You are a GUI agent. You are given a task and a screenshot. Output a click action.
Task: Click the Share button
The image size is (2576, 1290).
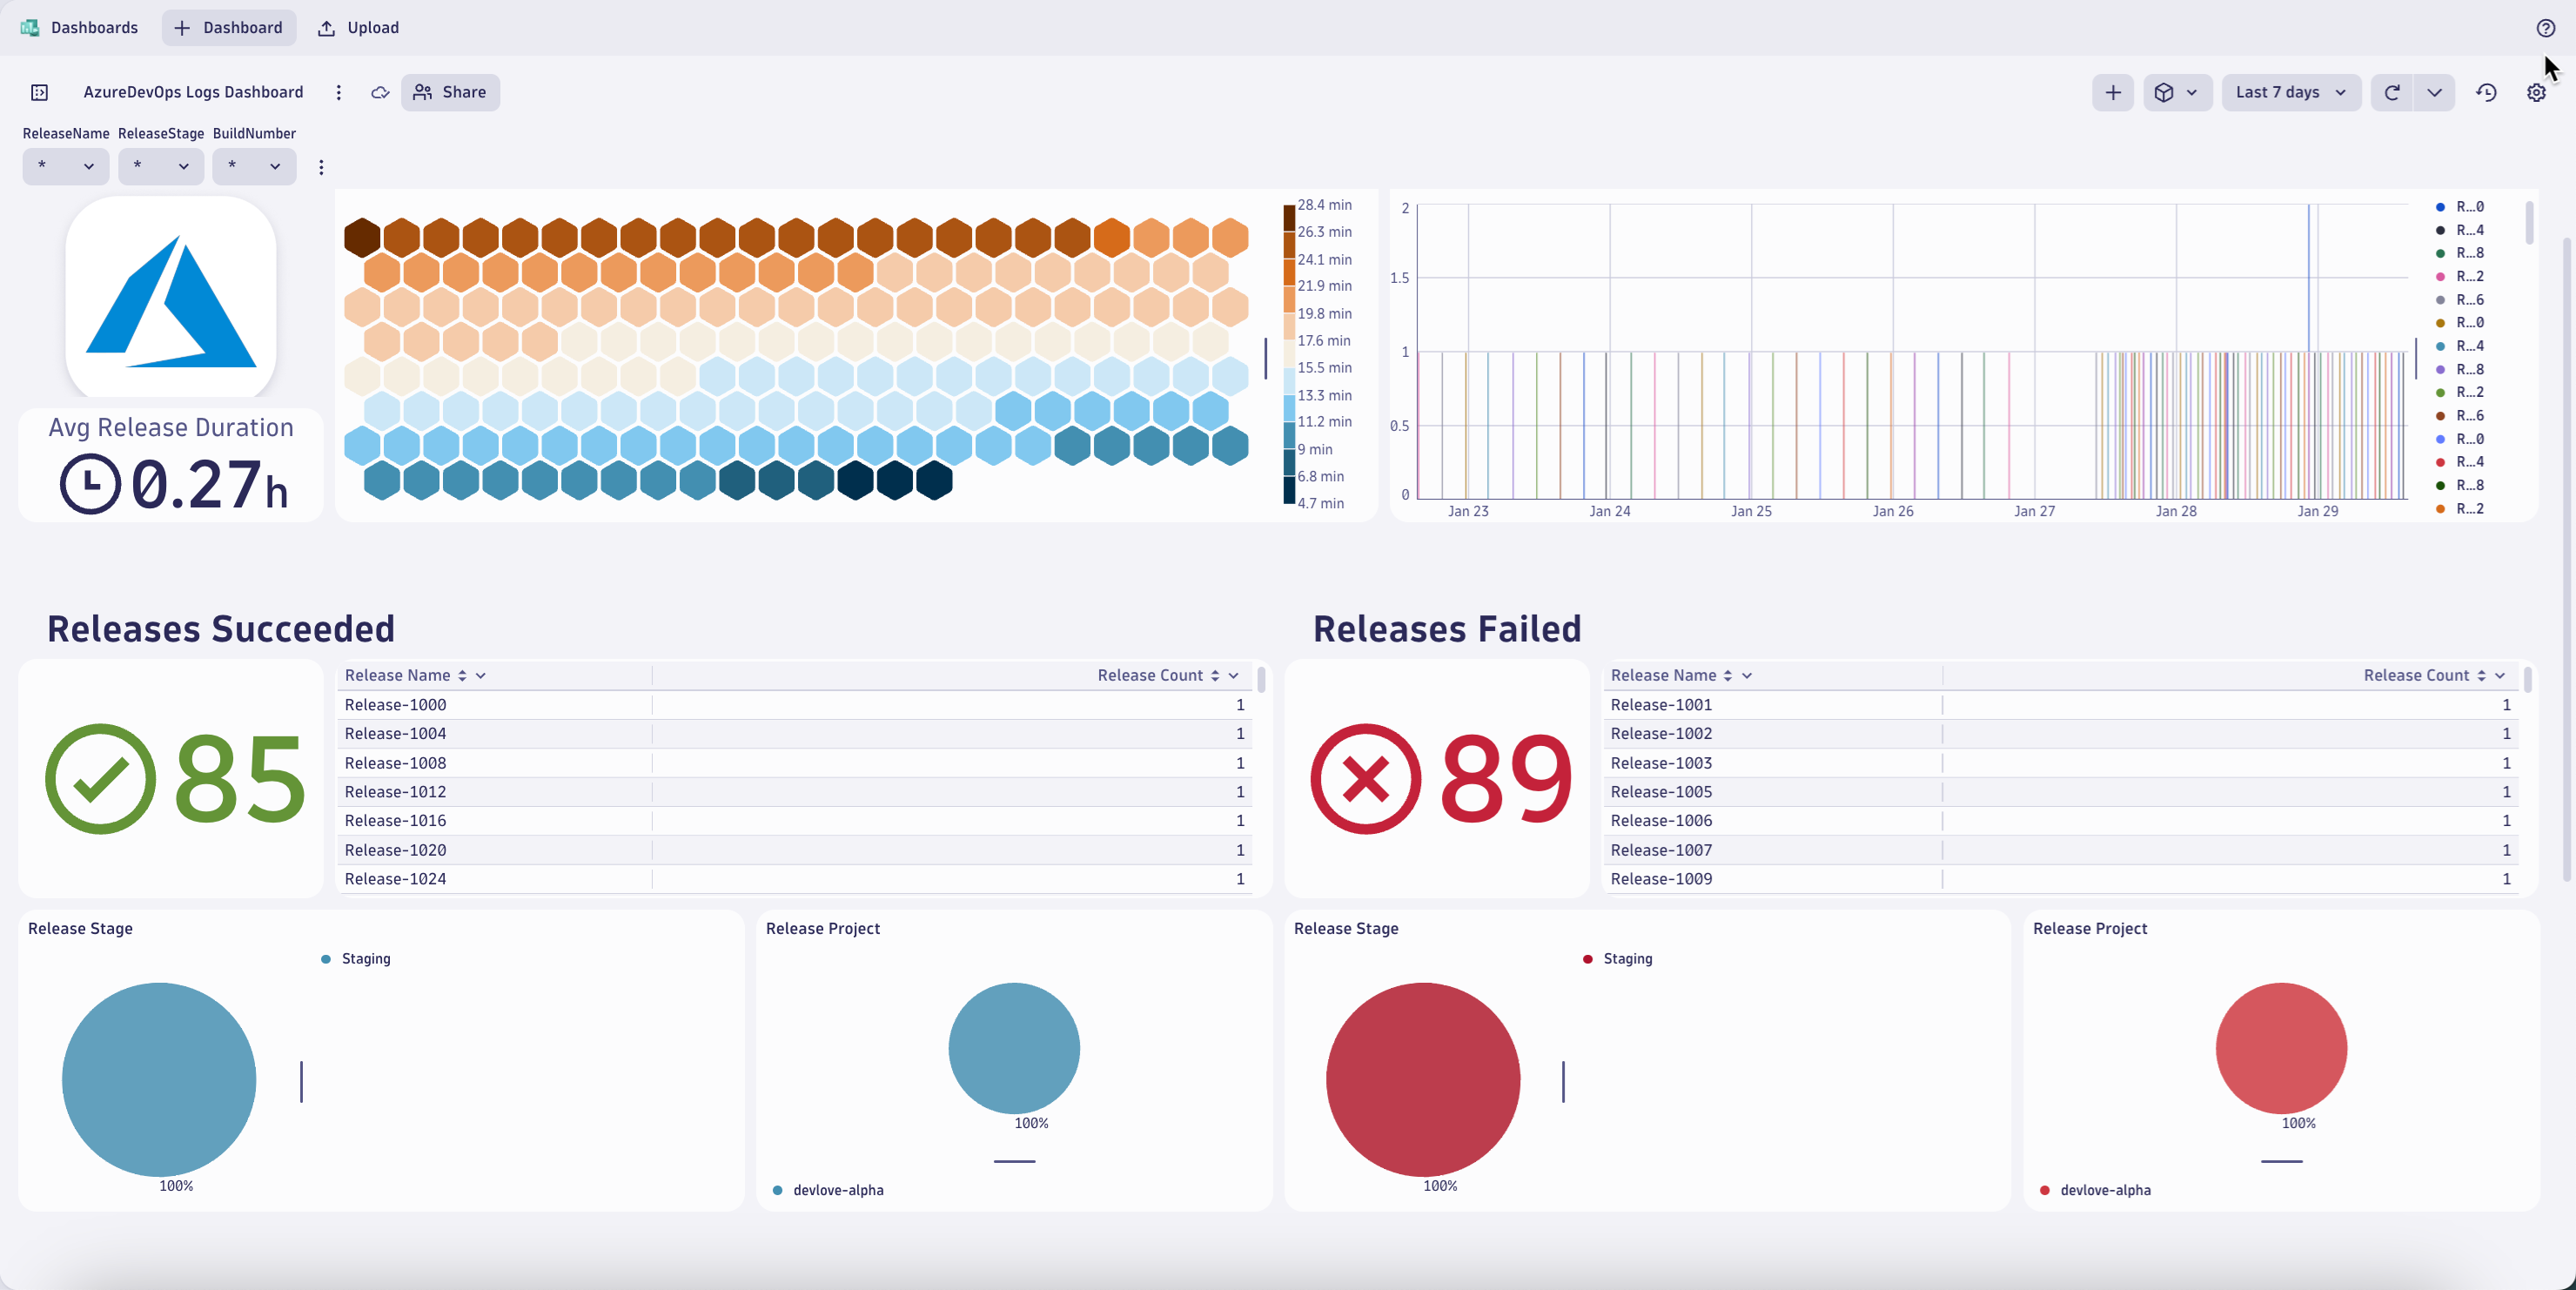450,92
